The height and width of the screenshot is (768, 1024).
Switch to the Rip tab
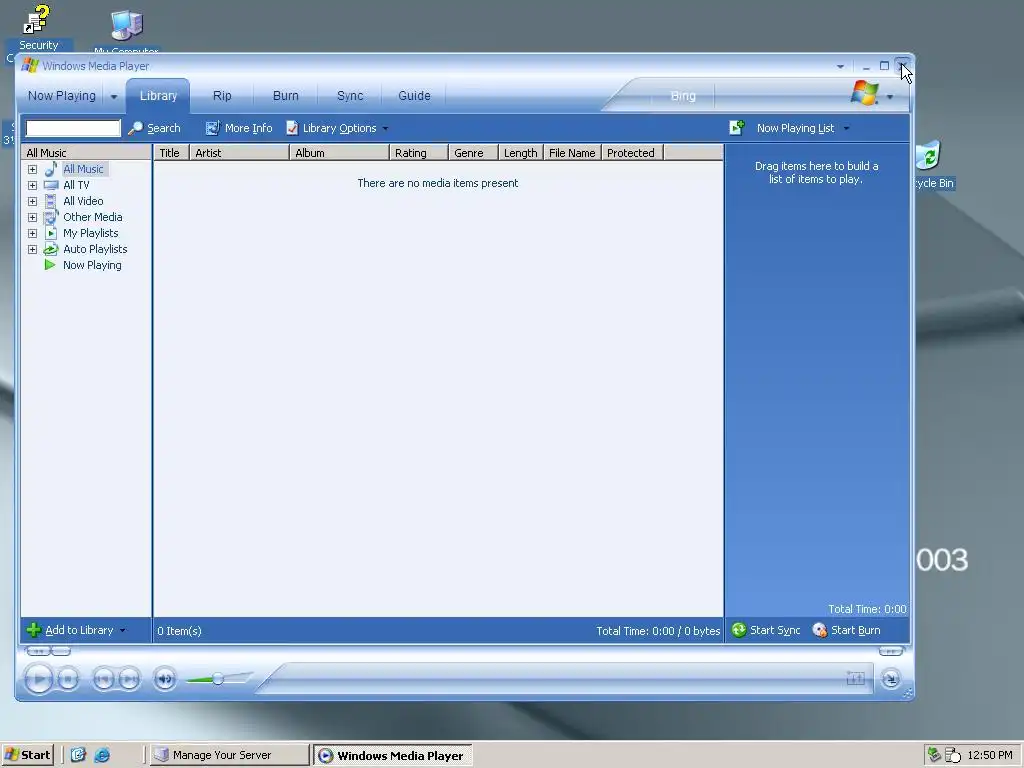coord(222,95)
